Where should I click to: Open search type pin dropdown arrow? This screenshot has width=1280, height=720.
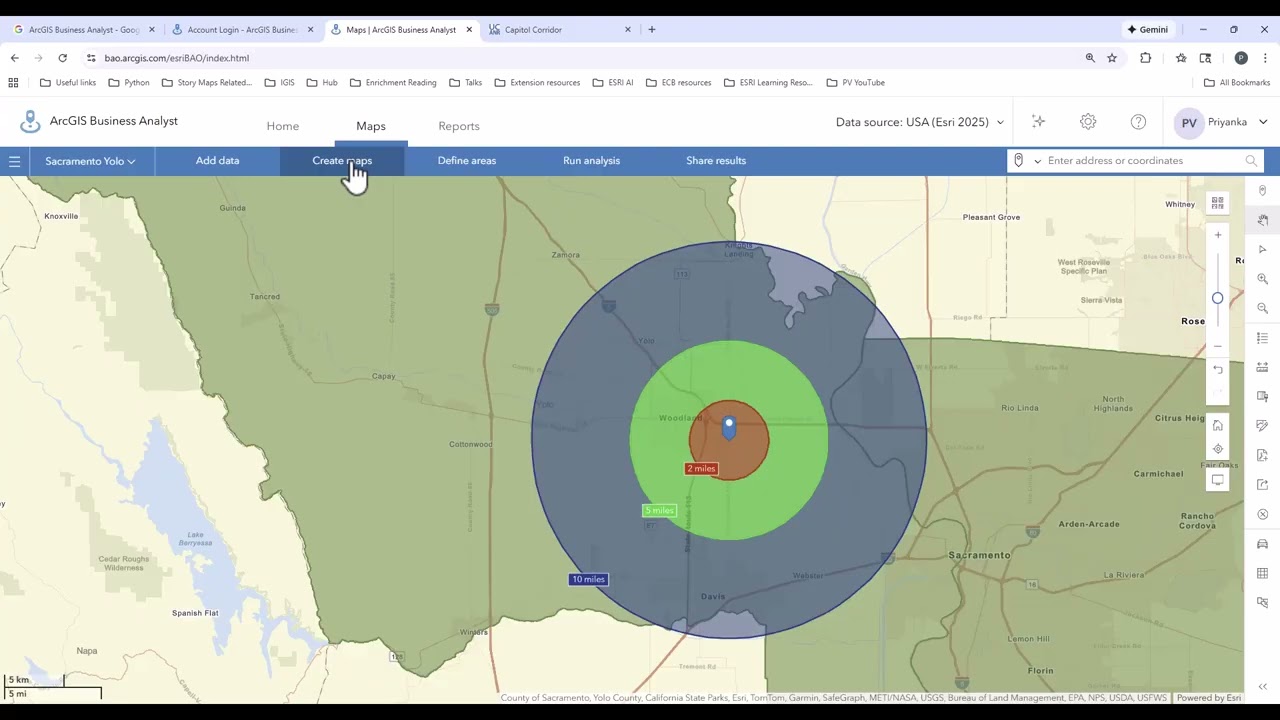(1037, 161)
